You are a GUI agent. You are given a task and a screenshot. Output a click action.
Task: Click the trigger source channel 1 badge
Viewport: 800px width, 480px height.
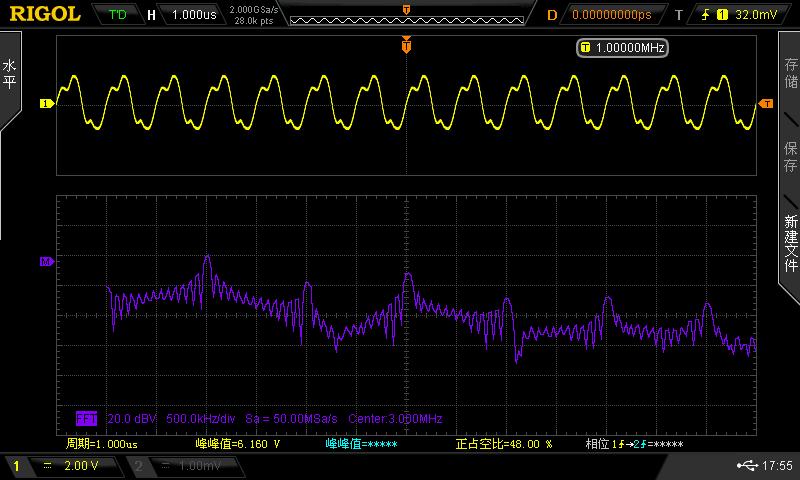(722, 15)
